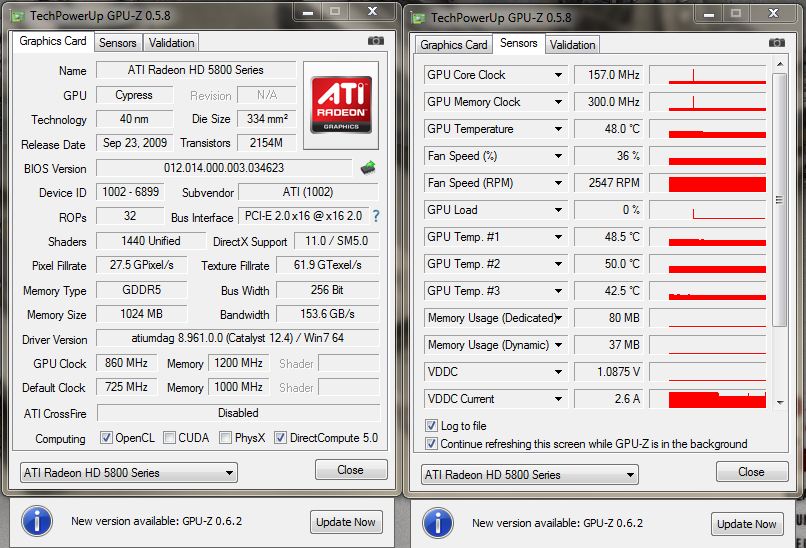Switch to Validation tab in left window
This screenshot has width=806, height=548.
point(171,43)
